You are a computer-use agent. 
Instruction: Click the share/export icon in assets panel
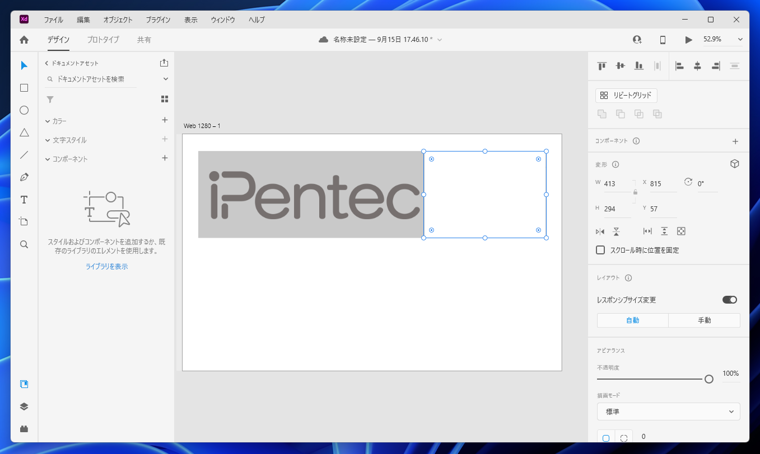click(164, 63)
